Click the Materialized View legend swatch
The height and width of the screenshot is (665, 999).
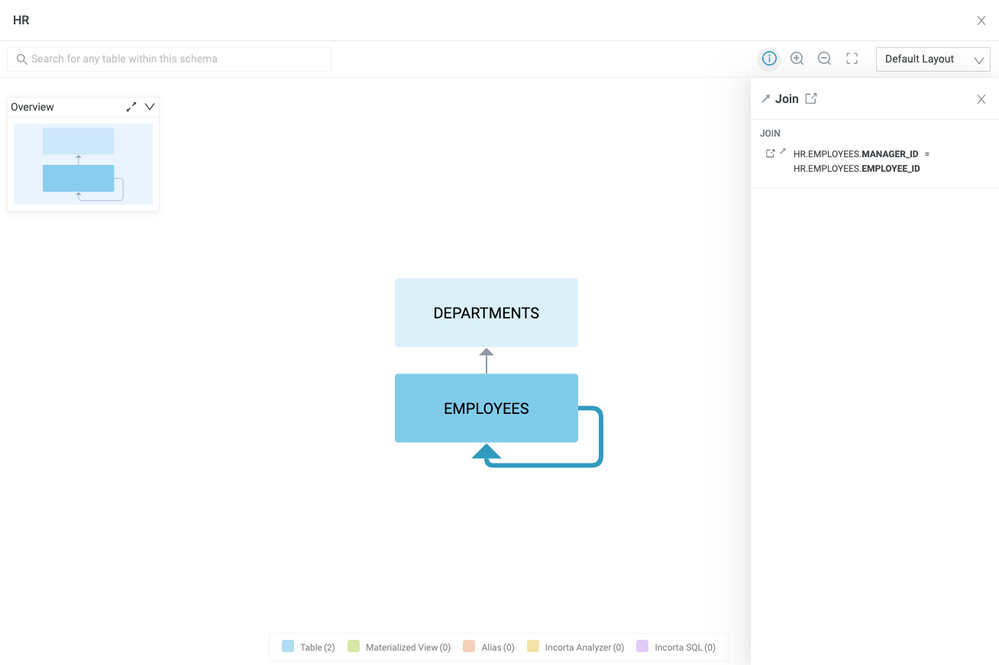[x=354, y=647]
